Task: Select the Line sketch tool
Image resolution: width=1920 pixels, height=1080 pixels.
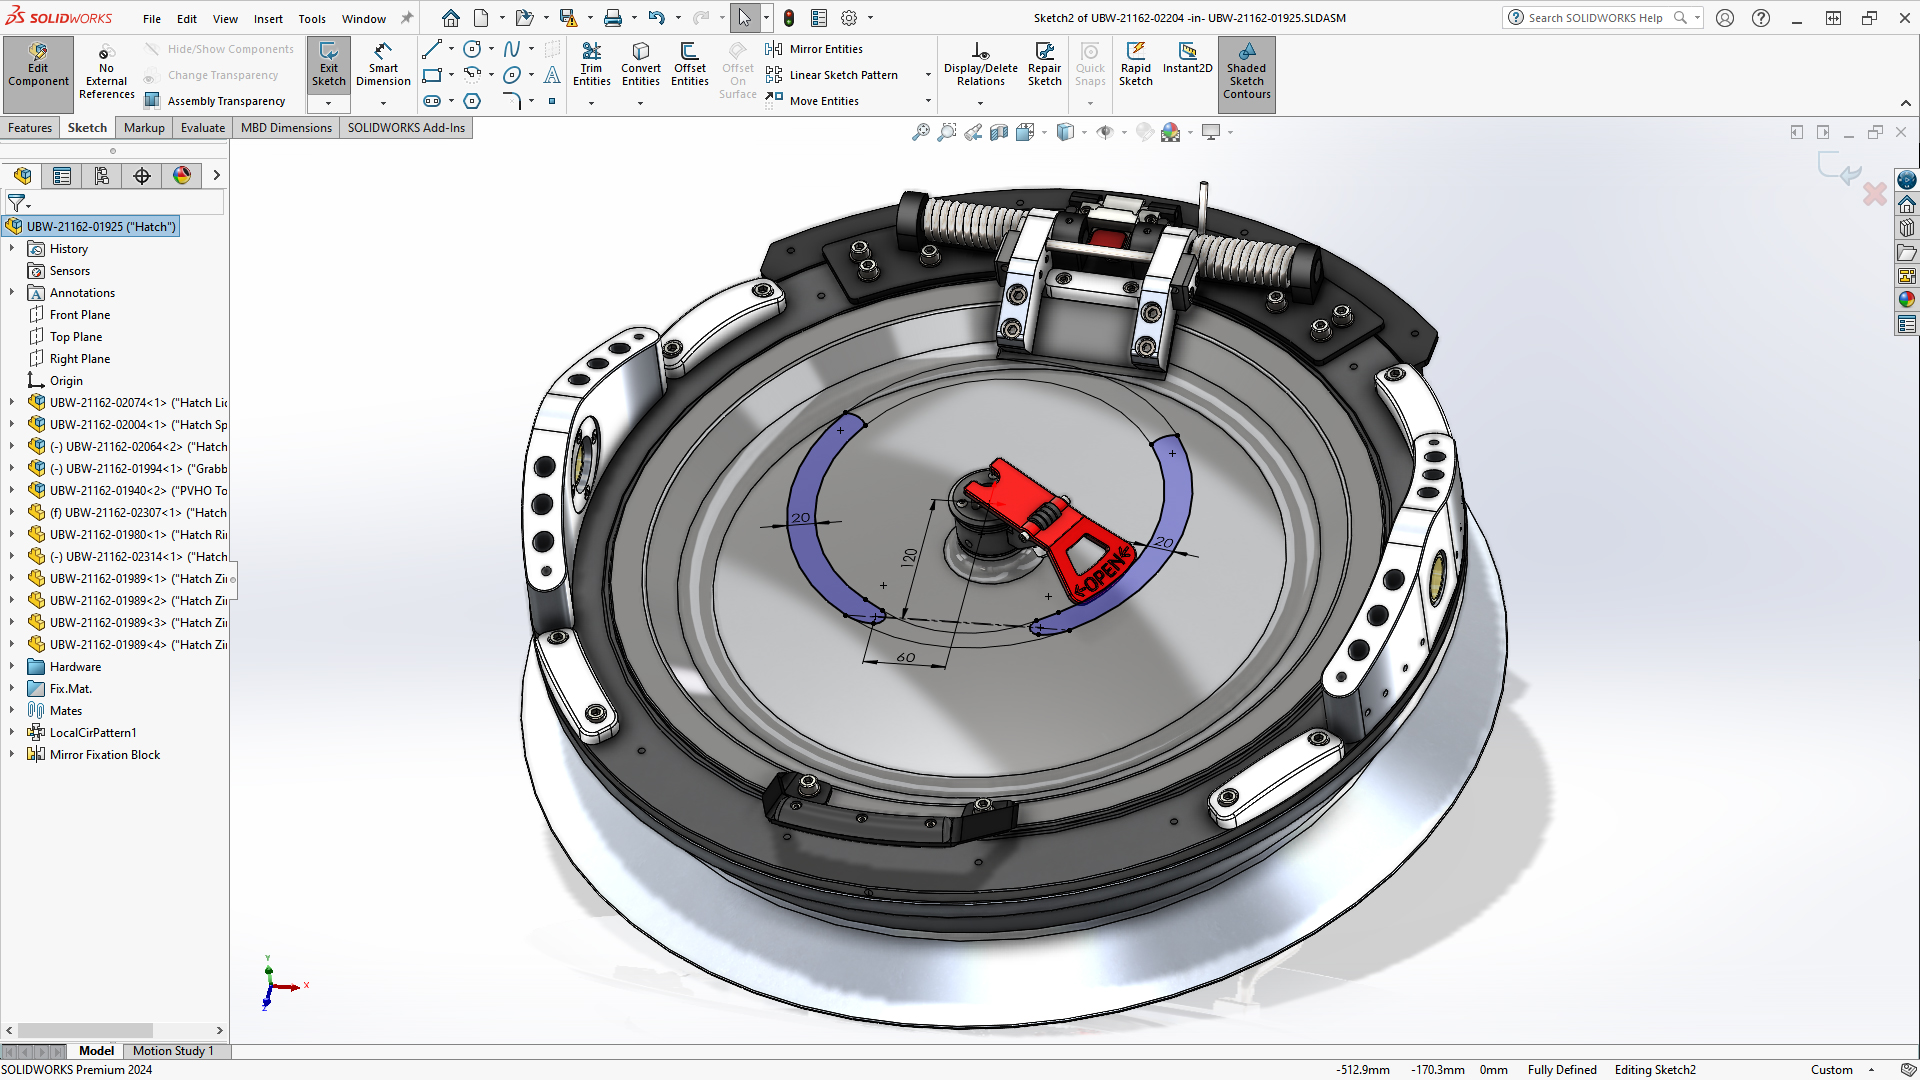Action: [432, 49]
